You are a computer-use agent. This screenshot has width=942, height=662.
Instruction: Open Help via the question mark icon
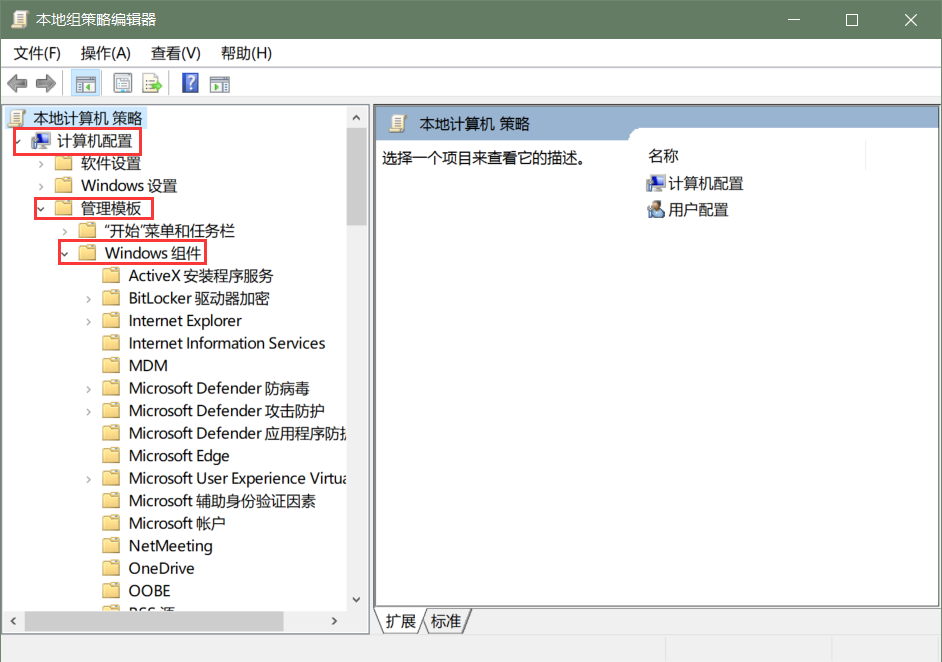click(190, 84)
